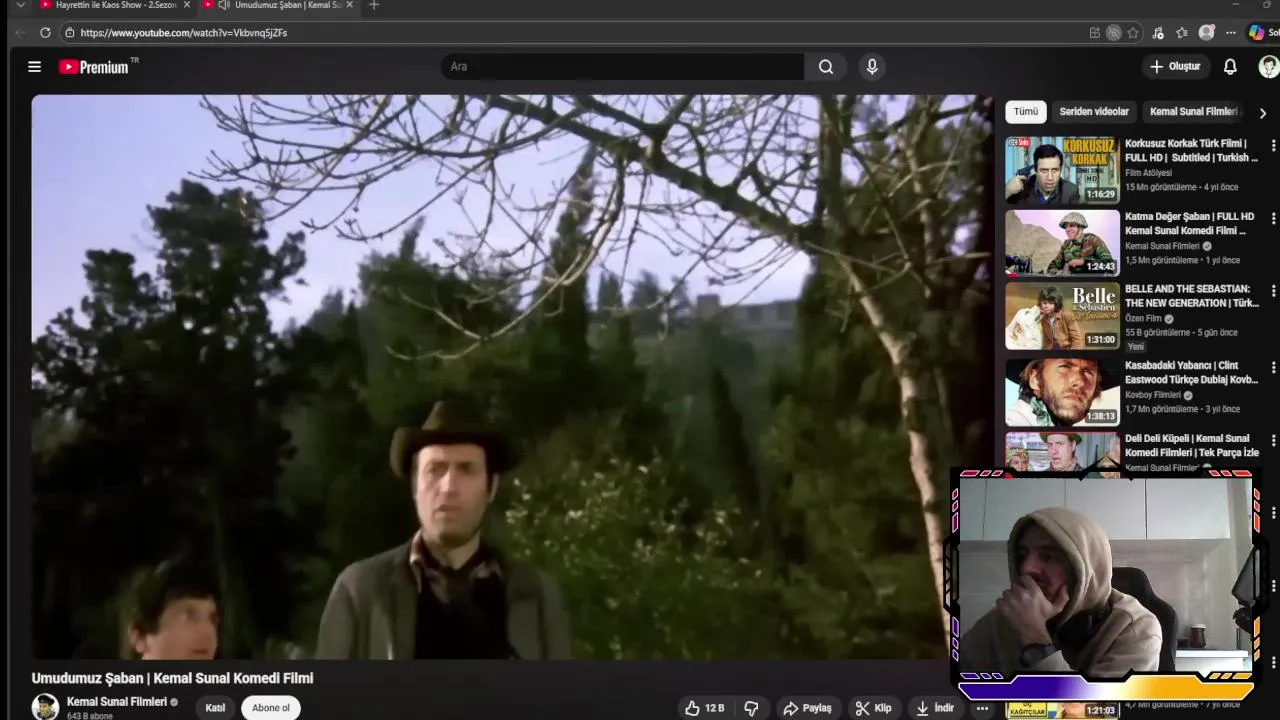Open Katma Değer Şaban video title
The image size is (1280, 720).
point(1189,223)
